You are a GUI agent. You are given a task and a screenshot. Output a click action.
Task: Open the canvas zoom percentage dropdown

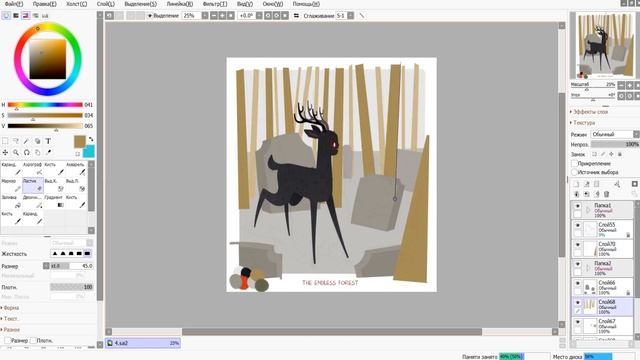(x=205, y=16)
